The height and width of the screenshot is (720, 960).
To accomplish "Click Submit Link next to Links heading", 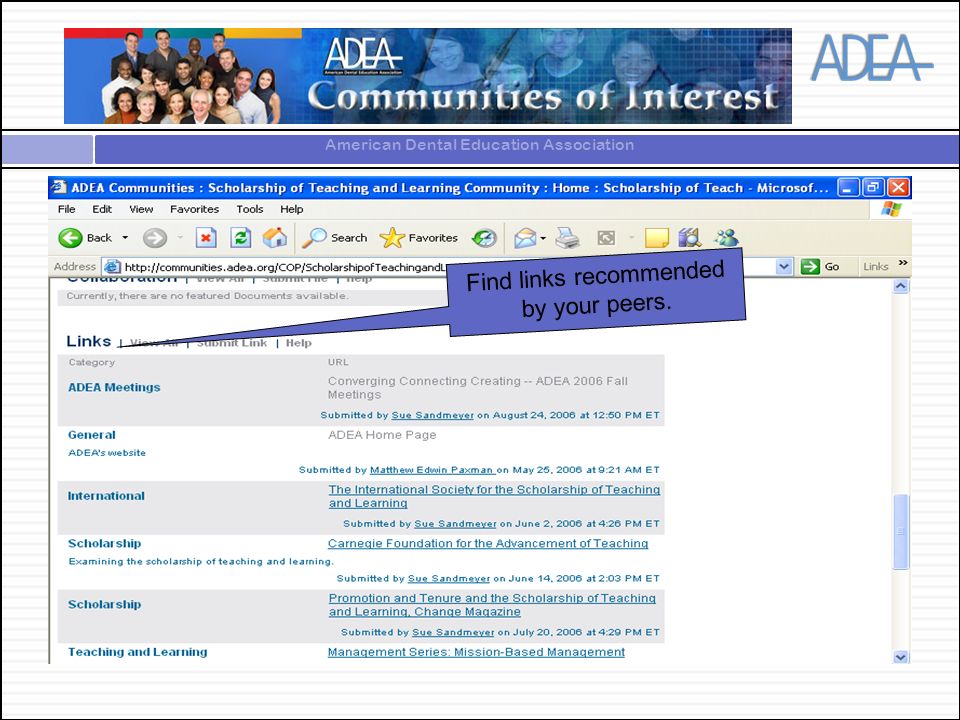I will (231, 343).
